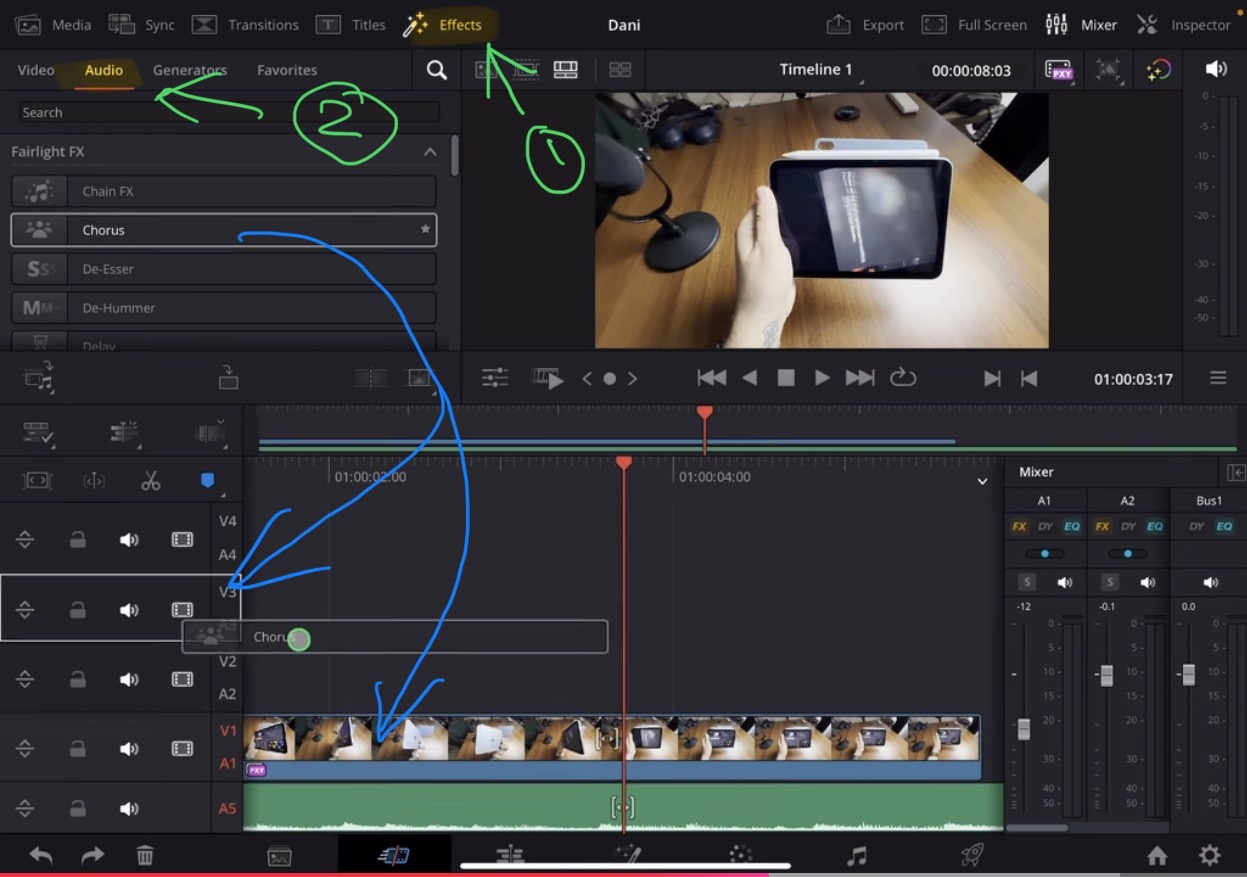Screen dimensions: 1247x877
Task: Open the timeline options chevron near the ruler
Action: [x=981, y=481]
